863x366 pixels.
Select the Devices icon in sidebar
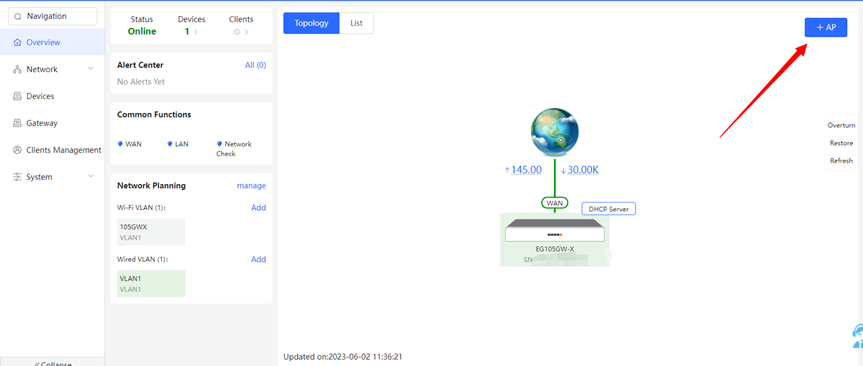click(17, 96)
